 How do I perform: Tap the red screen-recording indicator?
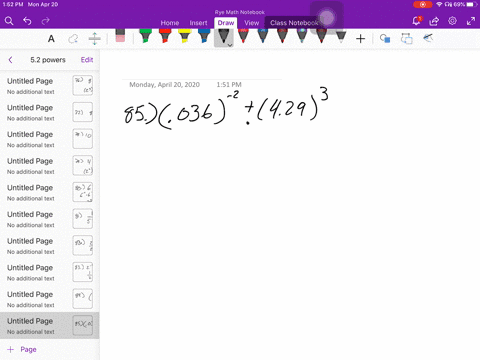pyautogui.click(x=423, y=5)
